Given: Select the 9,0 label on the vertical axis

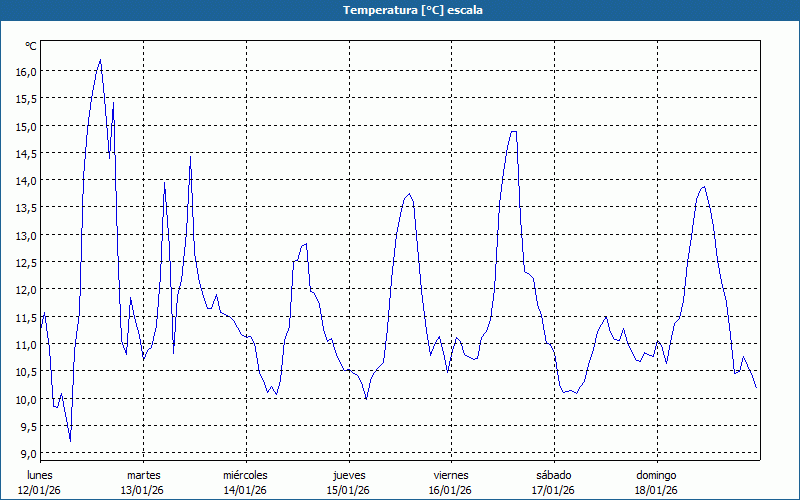Looking at the screenshot, I should [x=28, y=453].
